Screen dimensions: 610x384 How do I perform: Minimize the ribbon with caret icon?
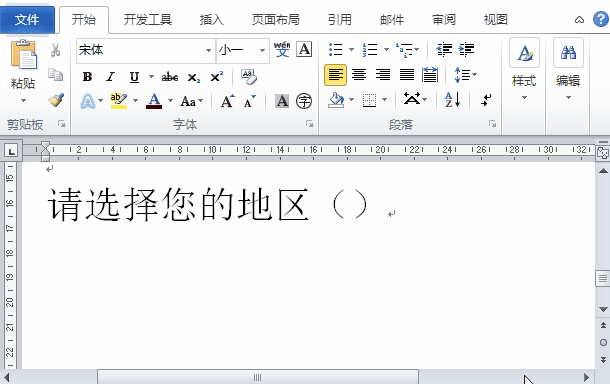tap(579, 19)
